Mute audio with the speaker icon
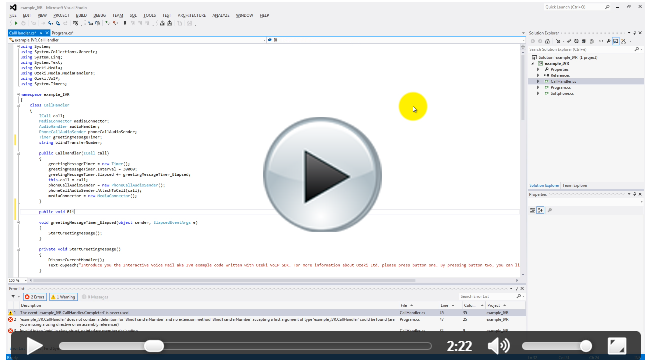Image resolution: width=645 pixels, height=360 pixels. tap(499, 346)
